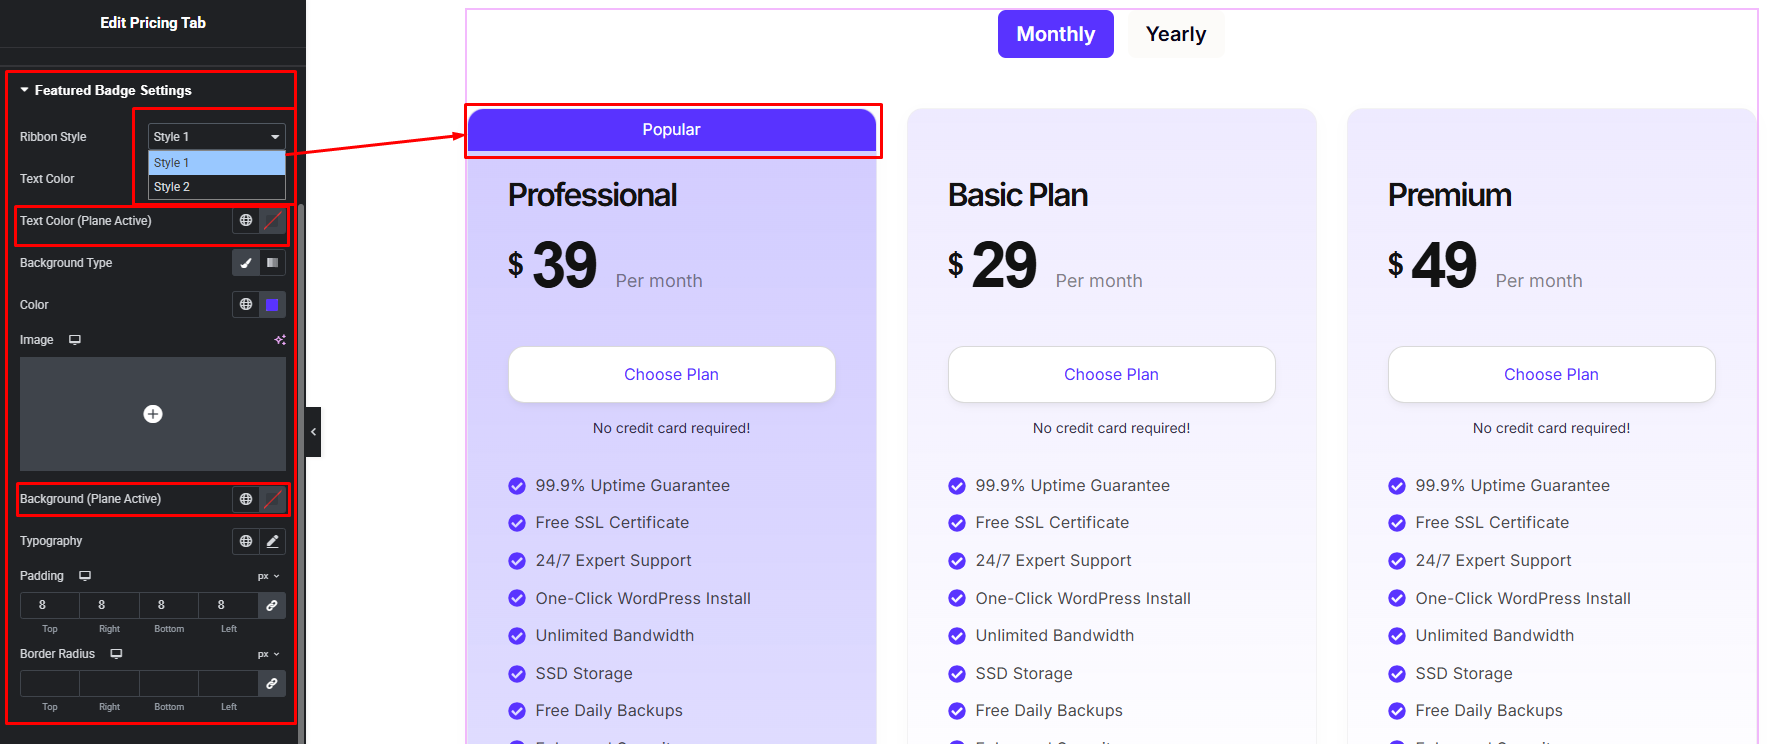Click the Top padding input field

point(42,605)
